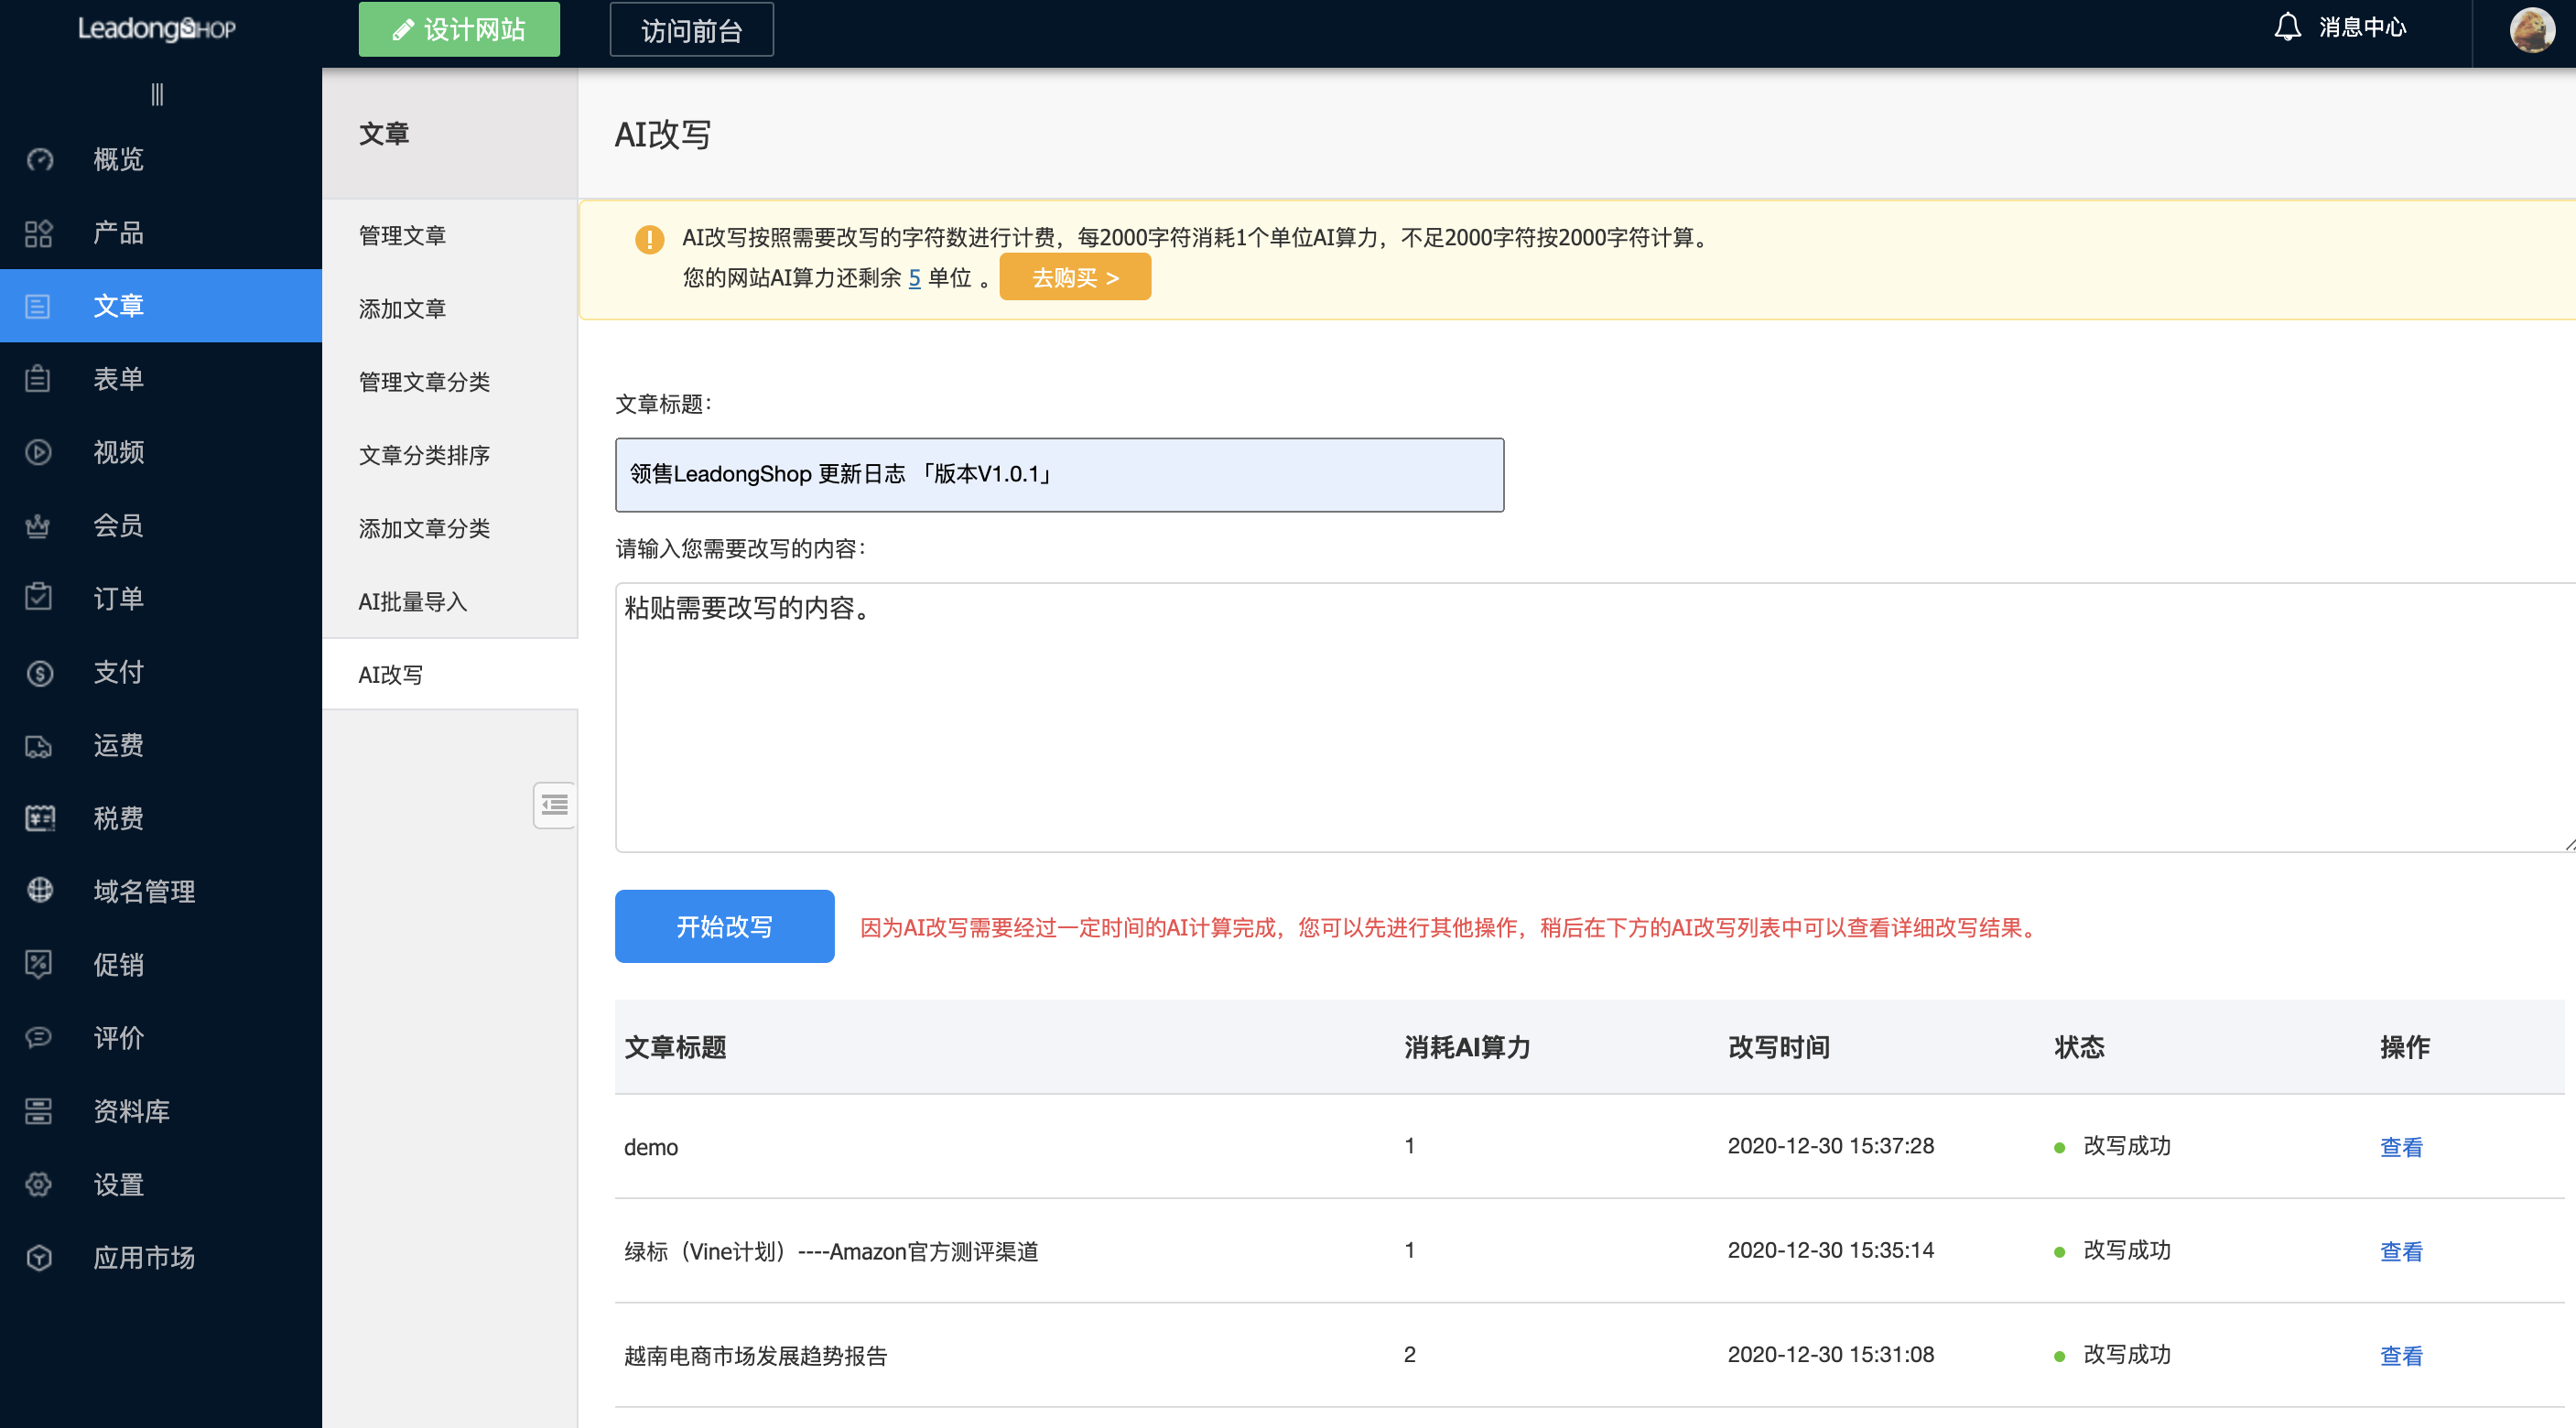Screen dimensions: 2576x1428
Task: Open the App Market (应用市场) cube icon
Action: pos(39,1257)
